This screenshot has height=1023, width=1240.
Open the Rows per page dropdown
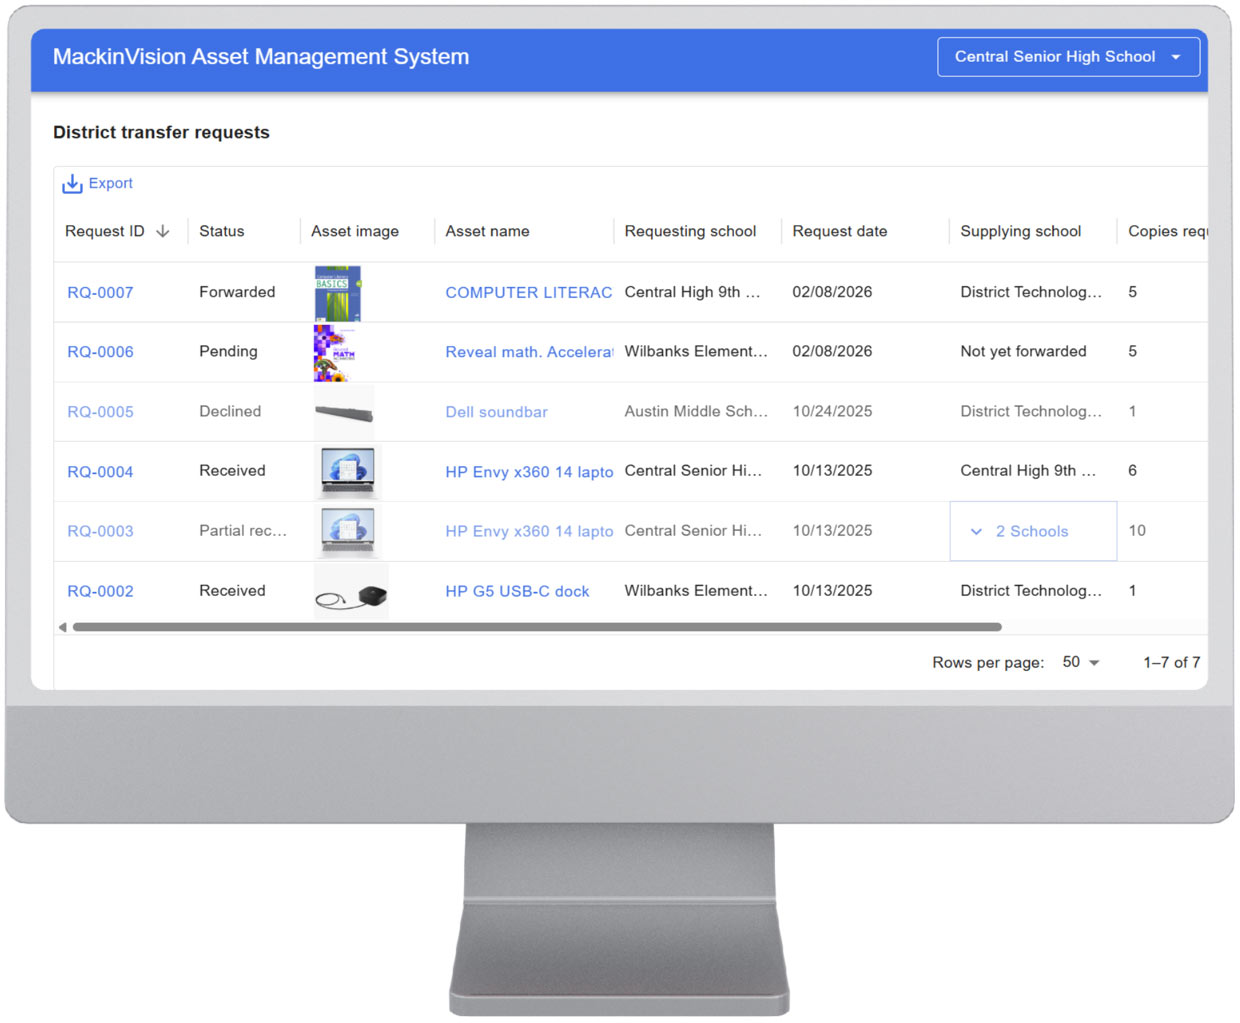[x=1080, y=662]
